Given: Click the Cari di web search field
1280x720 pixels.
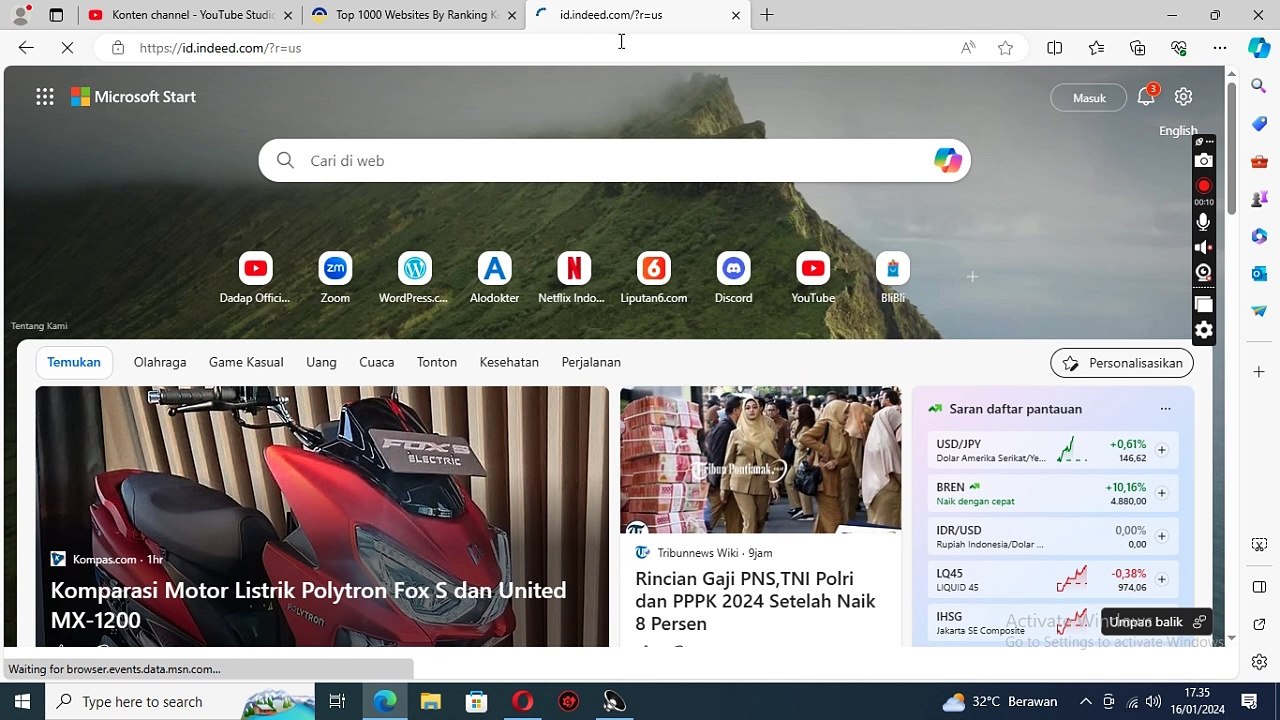Looking at the screenshot, I should [x=614, y=160].
